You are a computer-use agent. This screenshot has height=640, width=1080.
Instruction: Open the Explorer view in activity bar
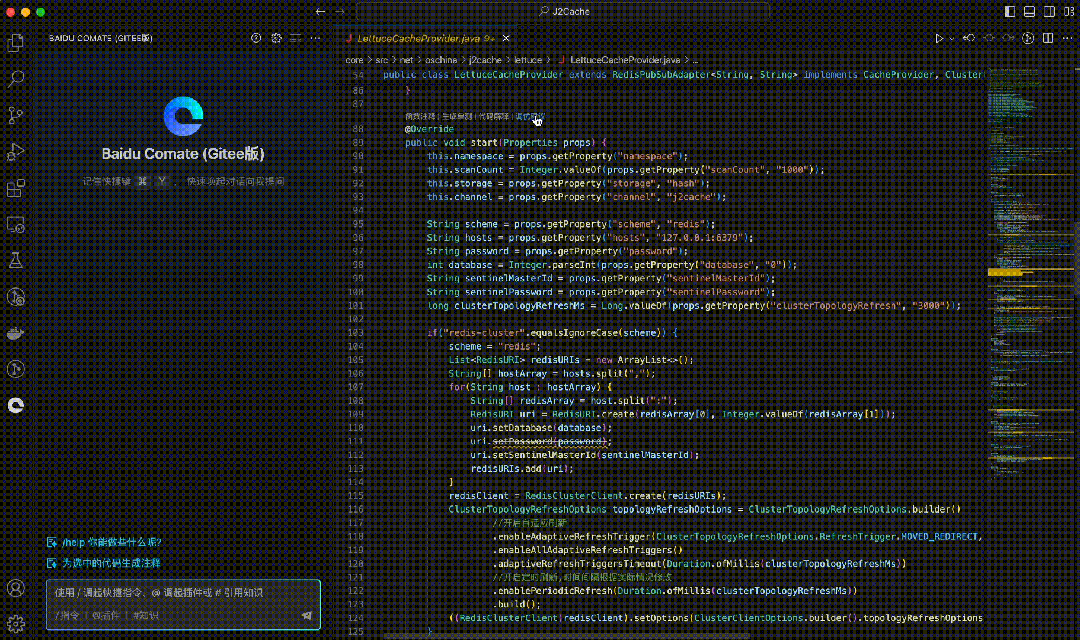click(16, 43)
